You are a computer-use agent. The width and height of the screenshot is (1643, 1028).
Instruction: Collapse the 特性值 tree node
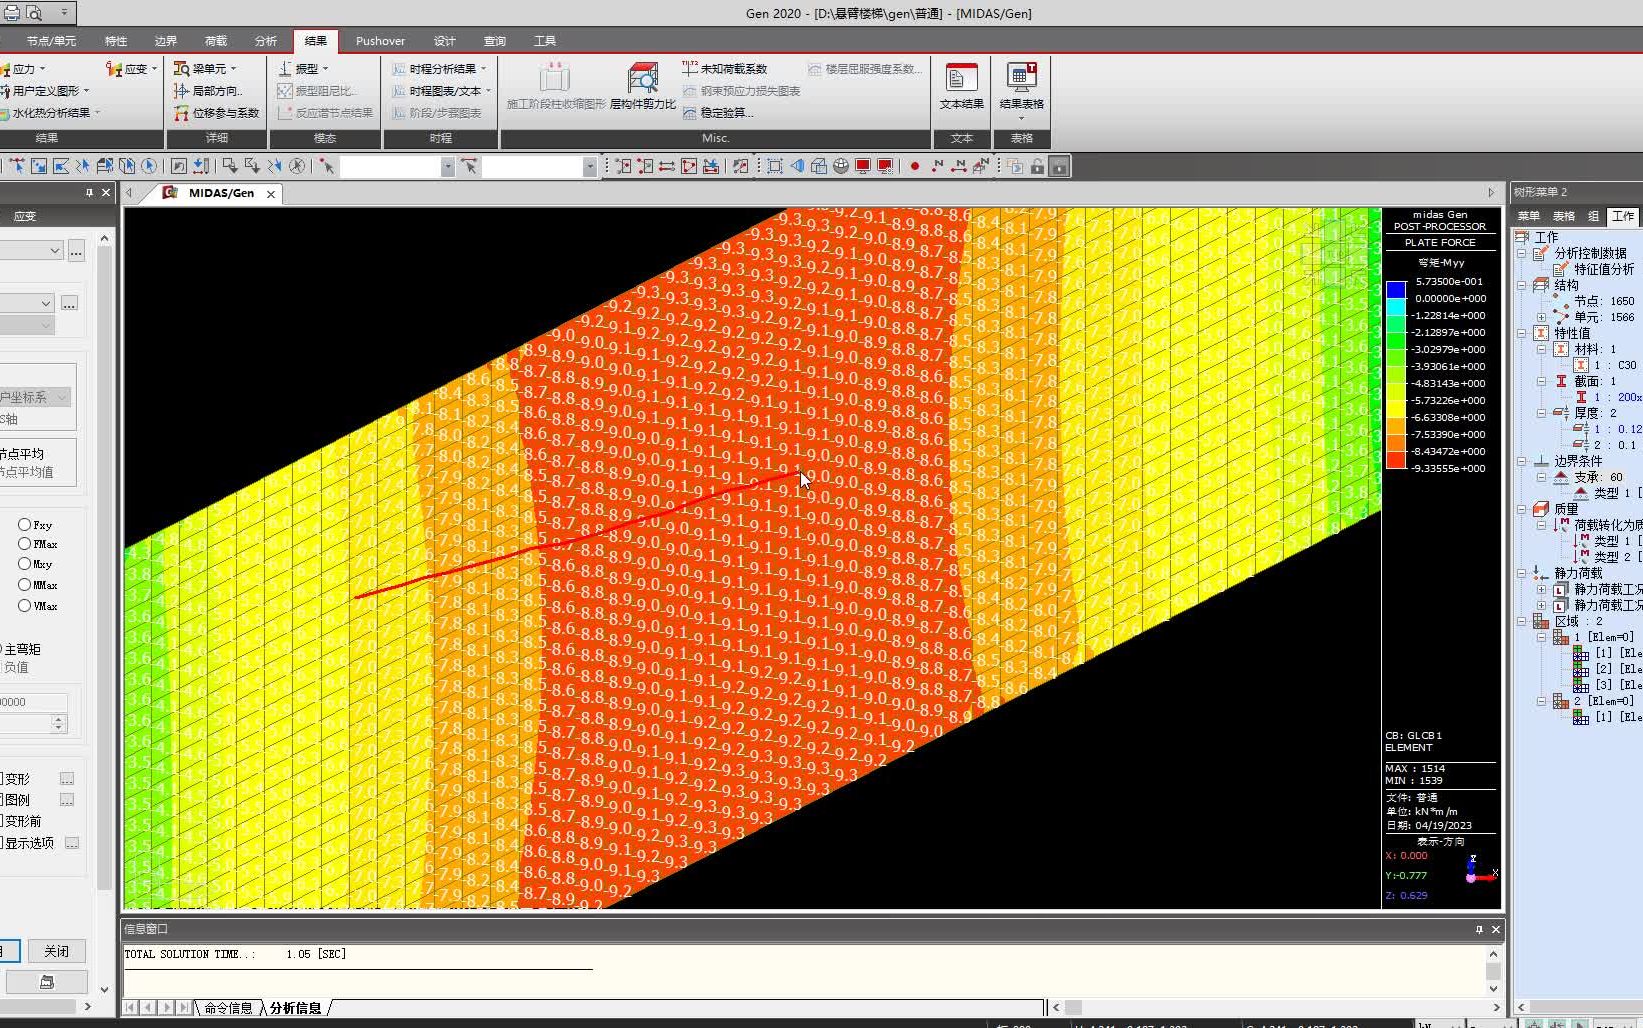[x=1523, y=333]
